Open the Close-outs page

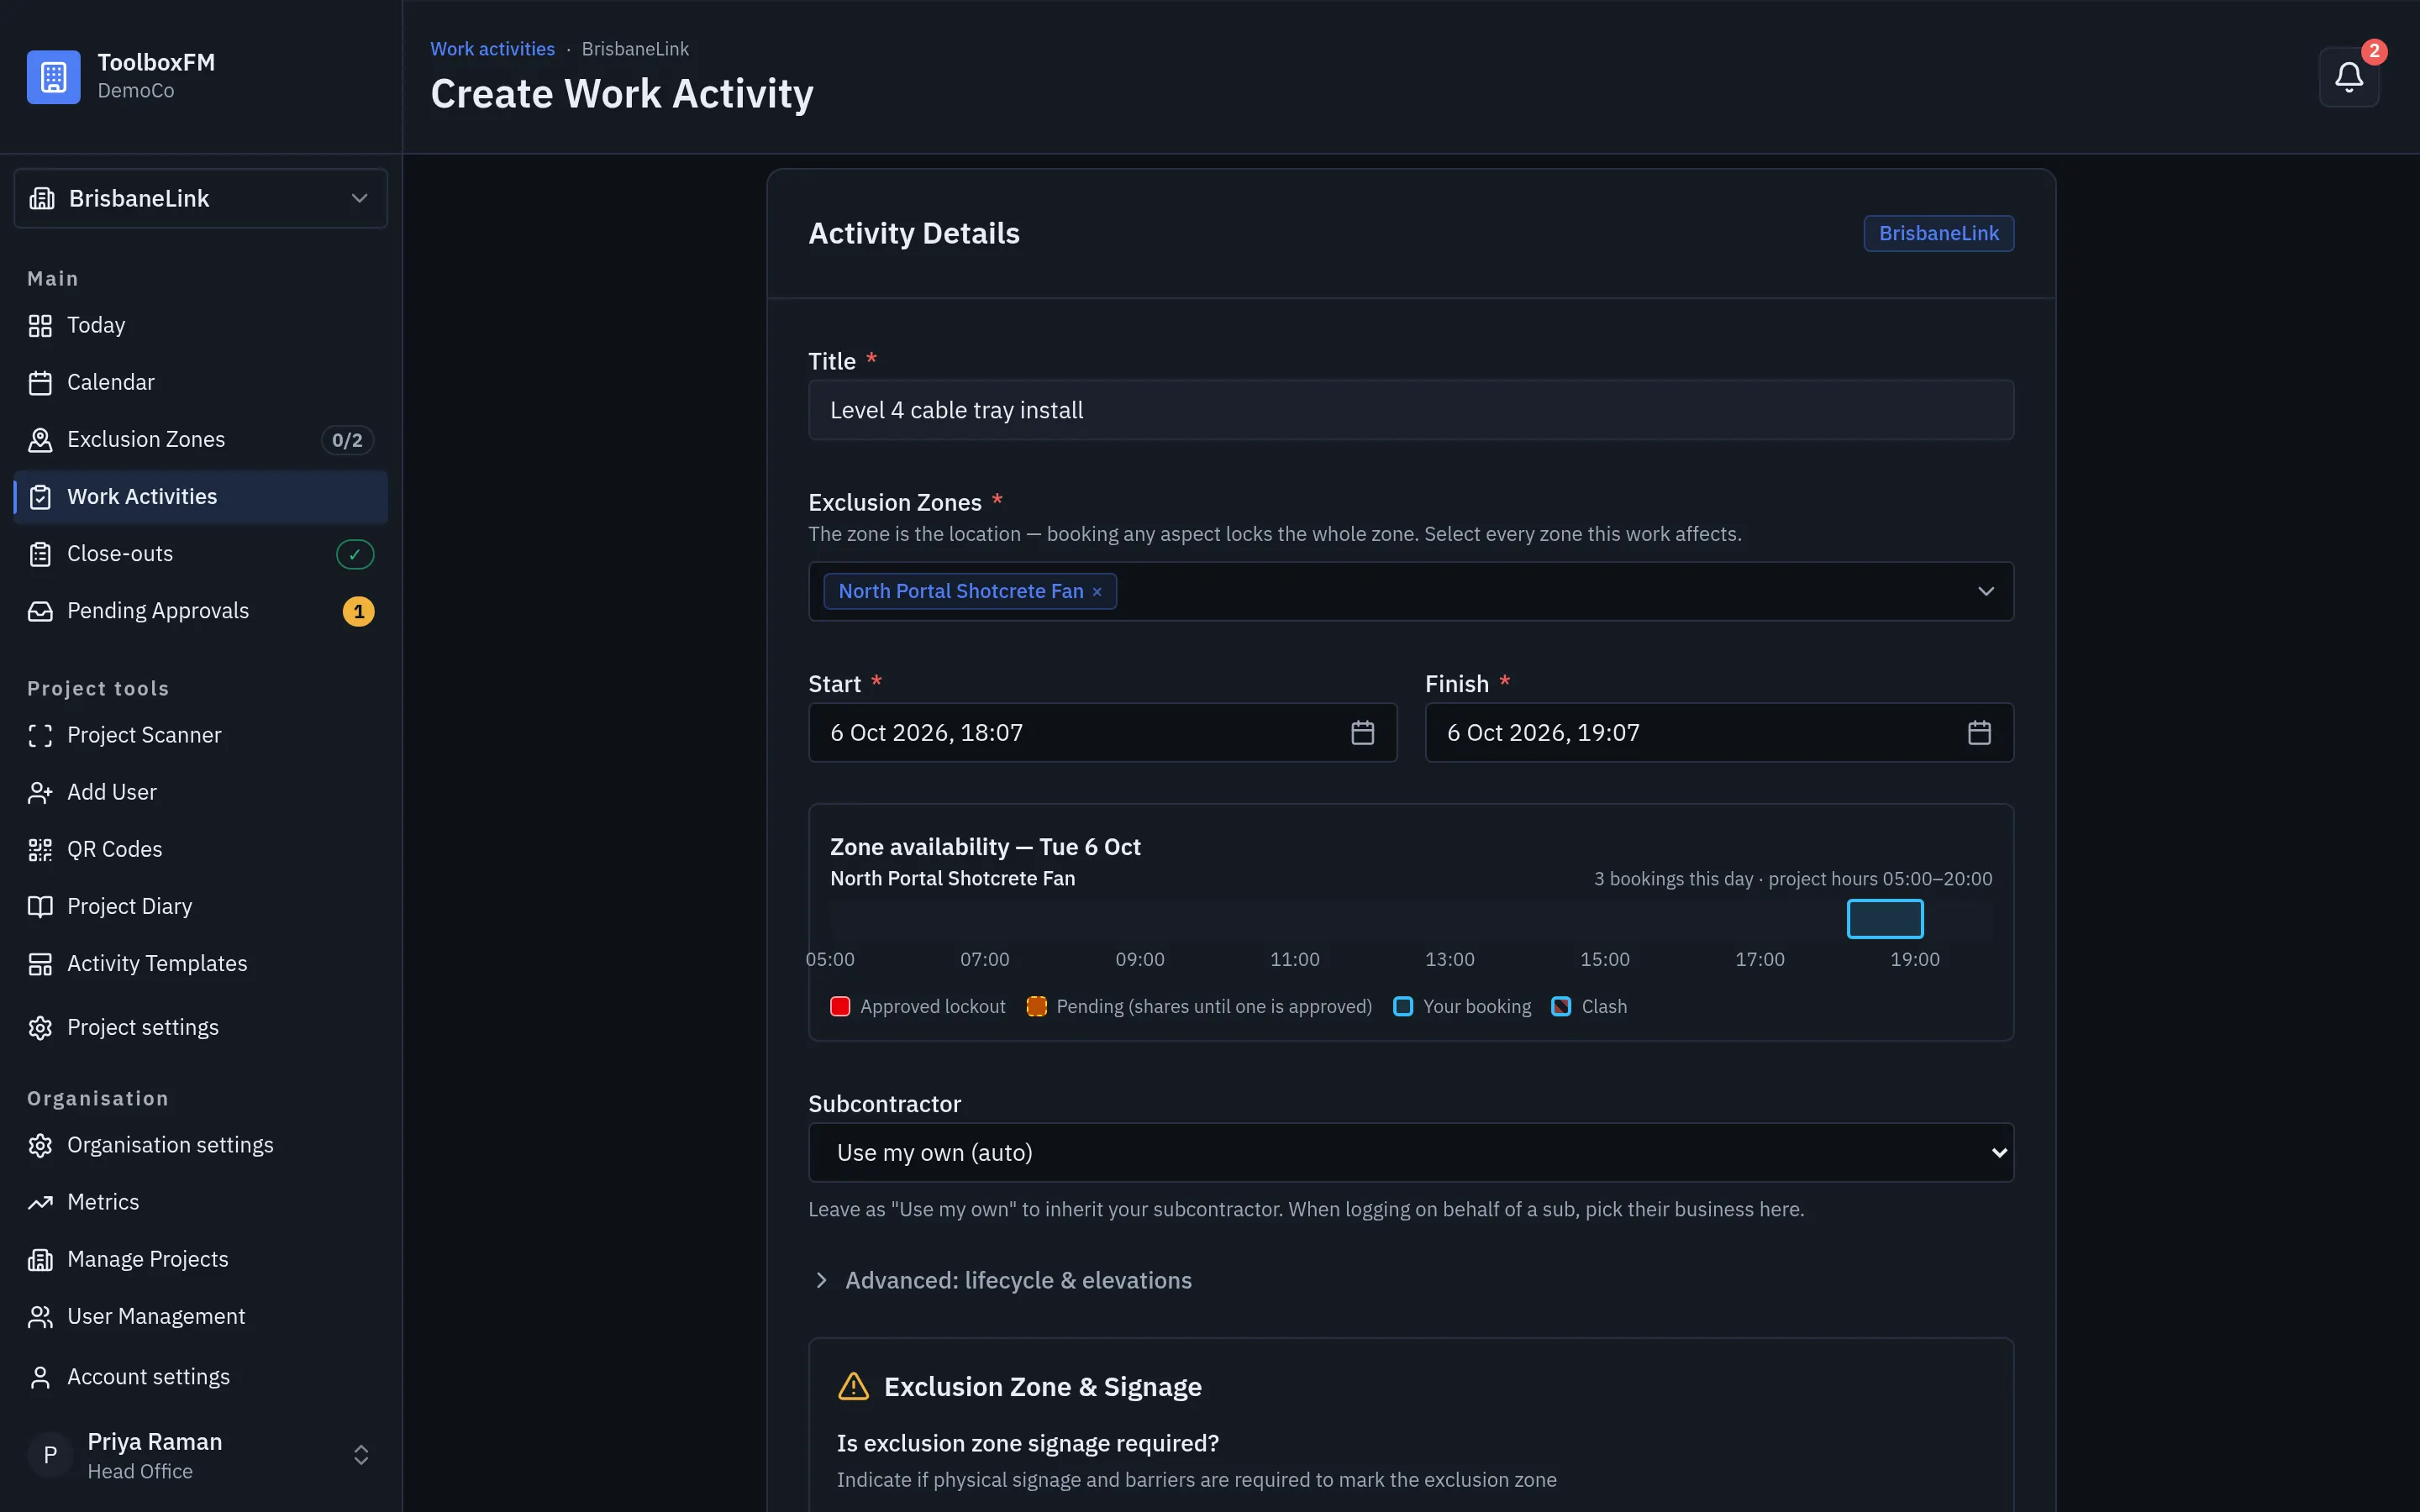(200, 554)
